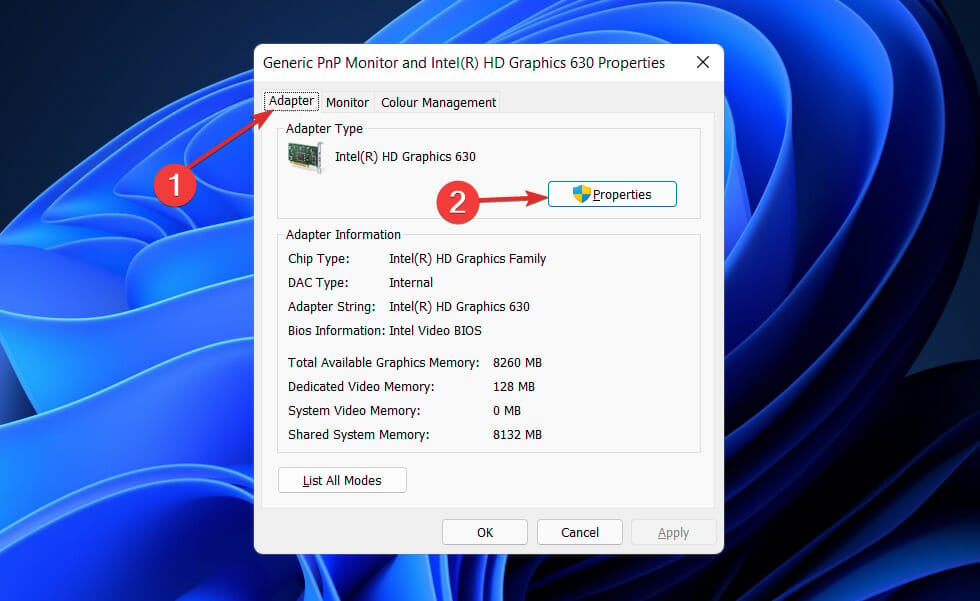
Task: Click the Bios Information Intel Video BIOS text
Action: [436, 330]
